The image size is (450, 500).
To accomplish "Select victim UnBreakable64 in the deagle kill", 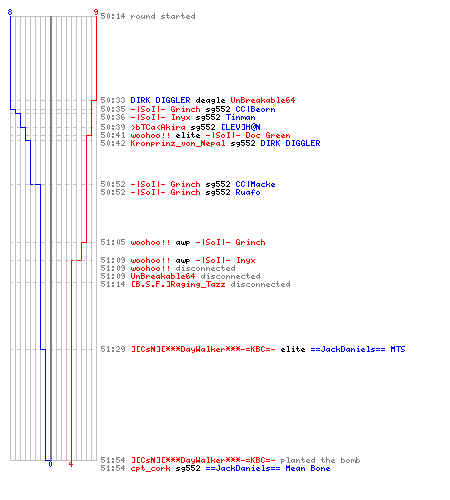I will click(x=263, y=100).
